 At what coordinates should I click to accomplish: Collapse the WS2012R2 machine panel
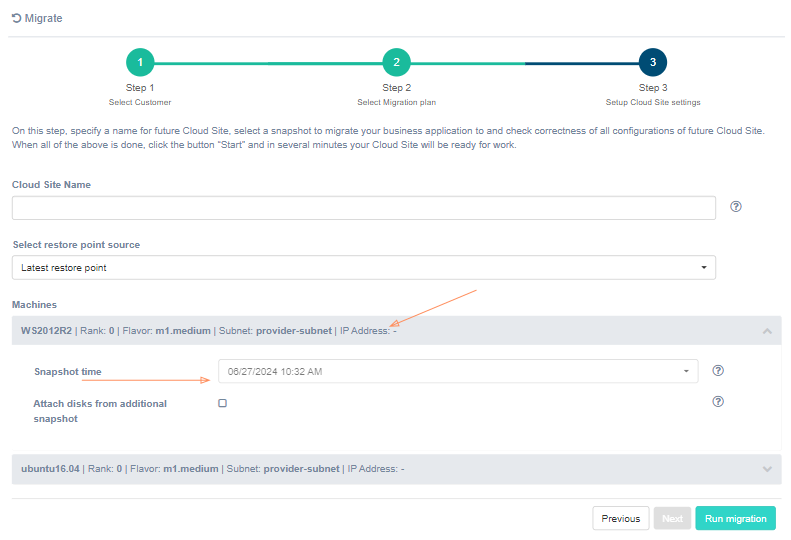click(x=766, y=331)
